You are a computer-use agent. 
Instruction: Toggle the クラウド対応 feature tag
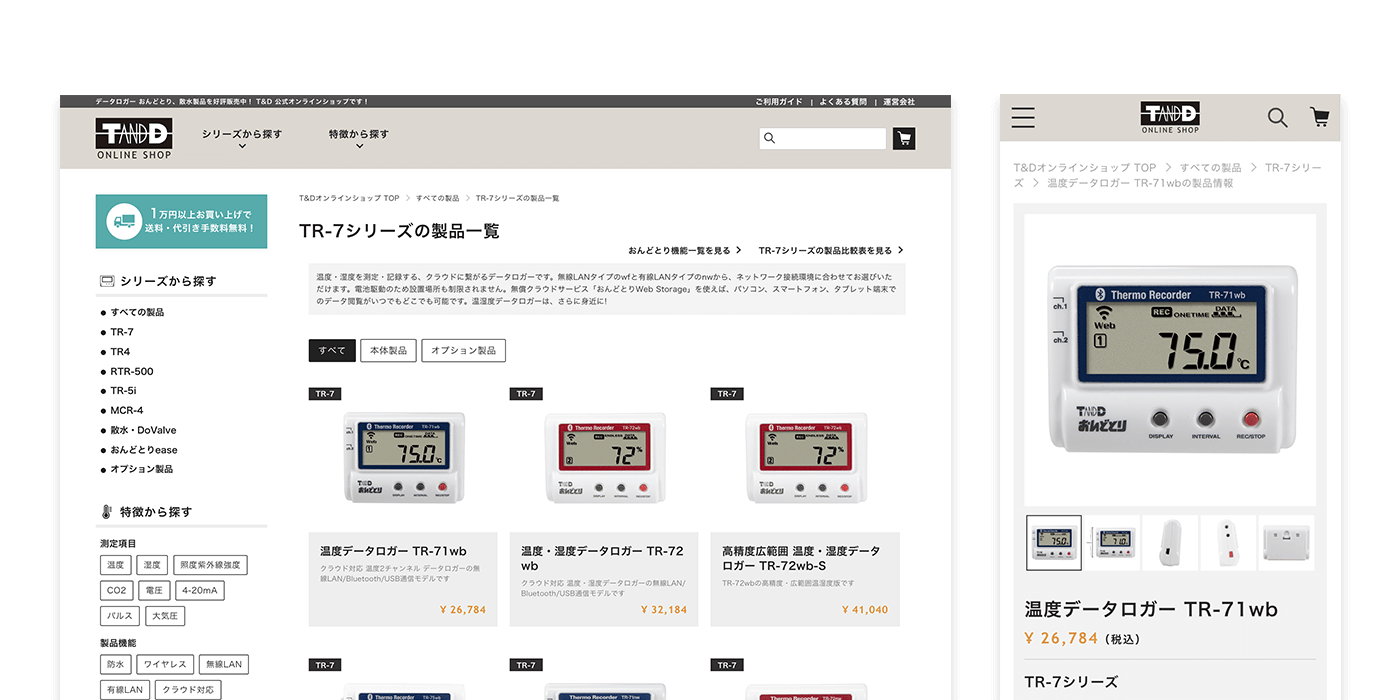pyautogui.click(x=188, y=690)
